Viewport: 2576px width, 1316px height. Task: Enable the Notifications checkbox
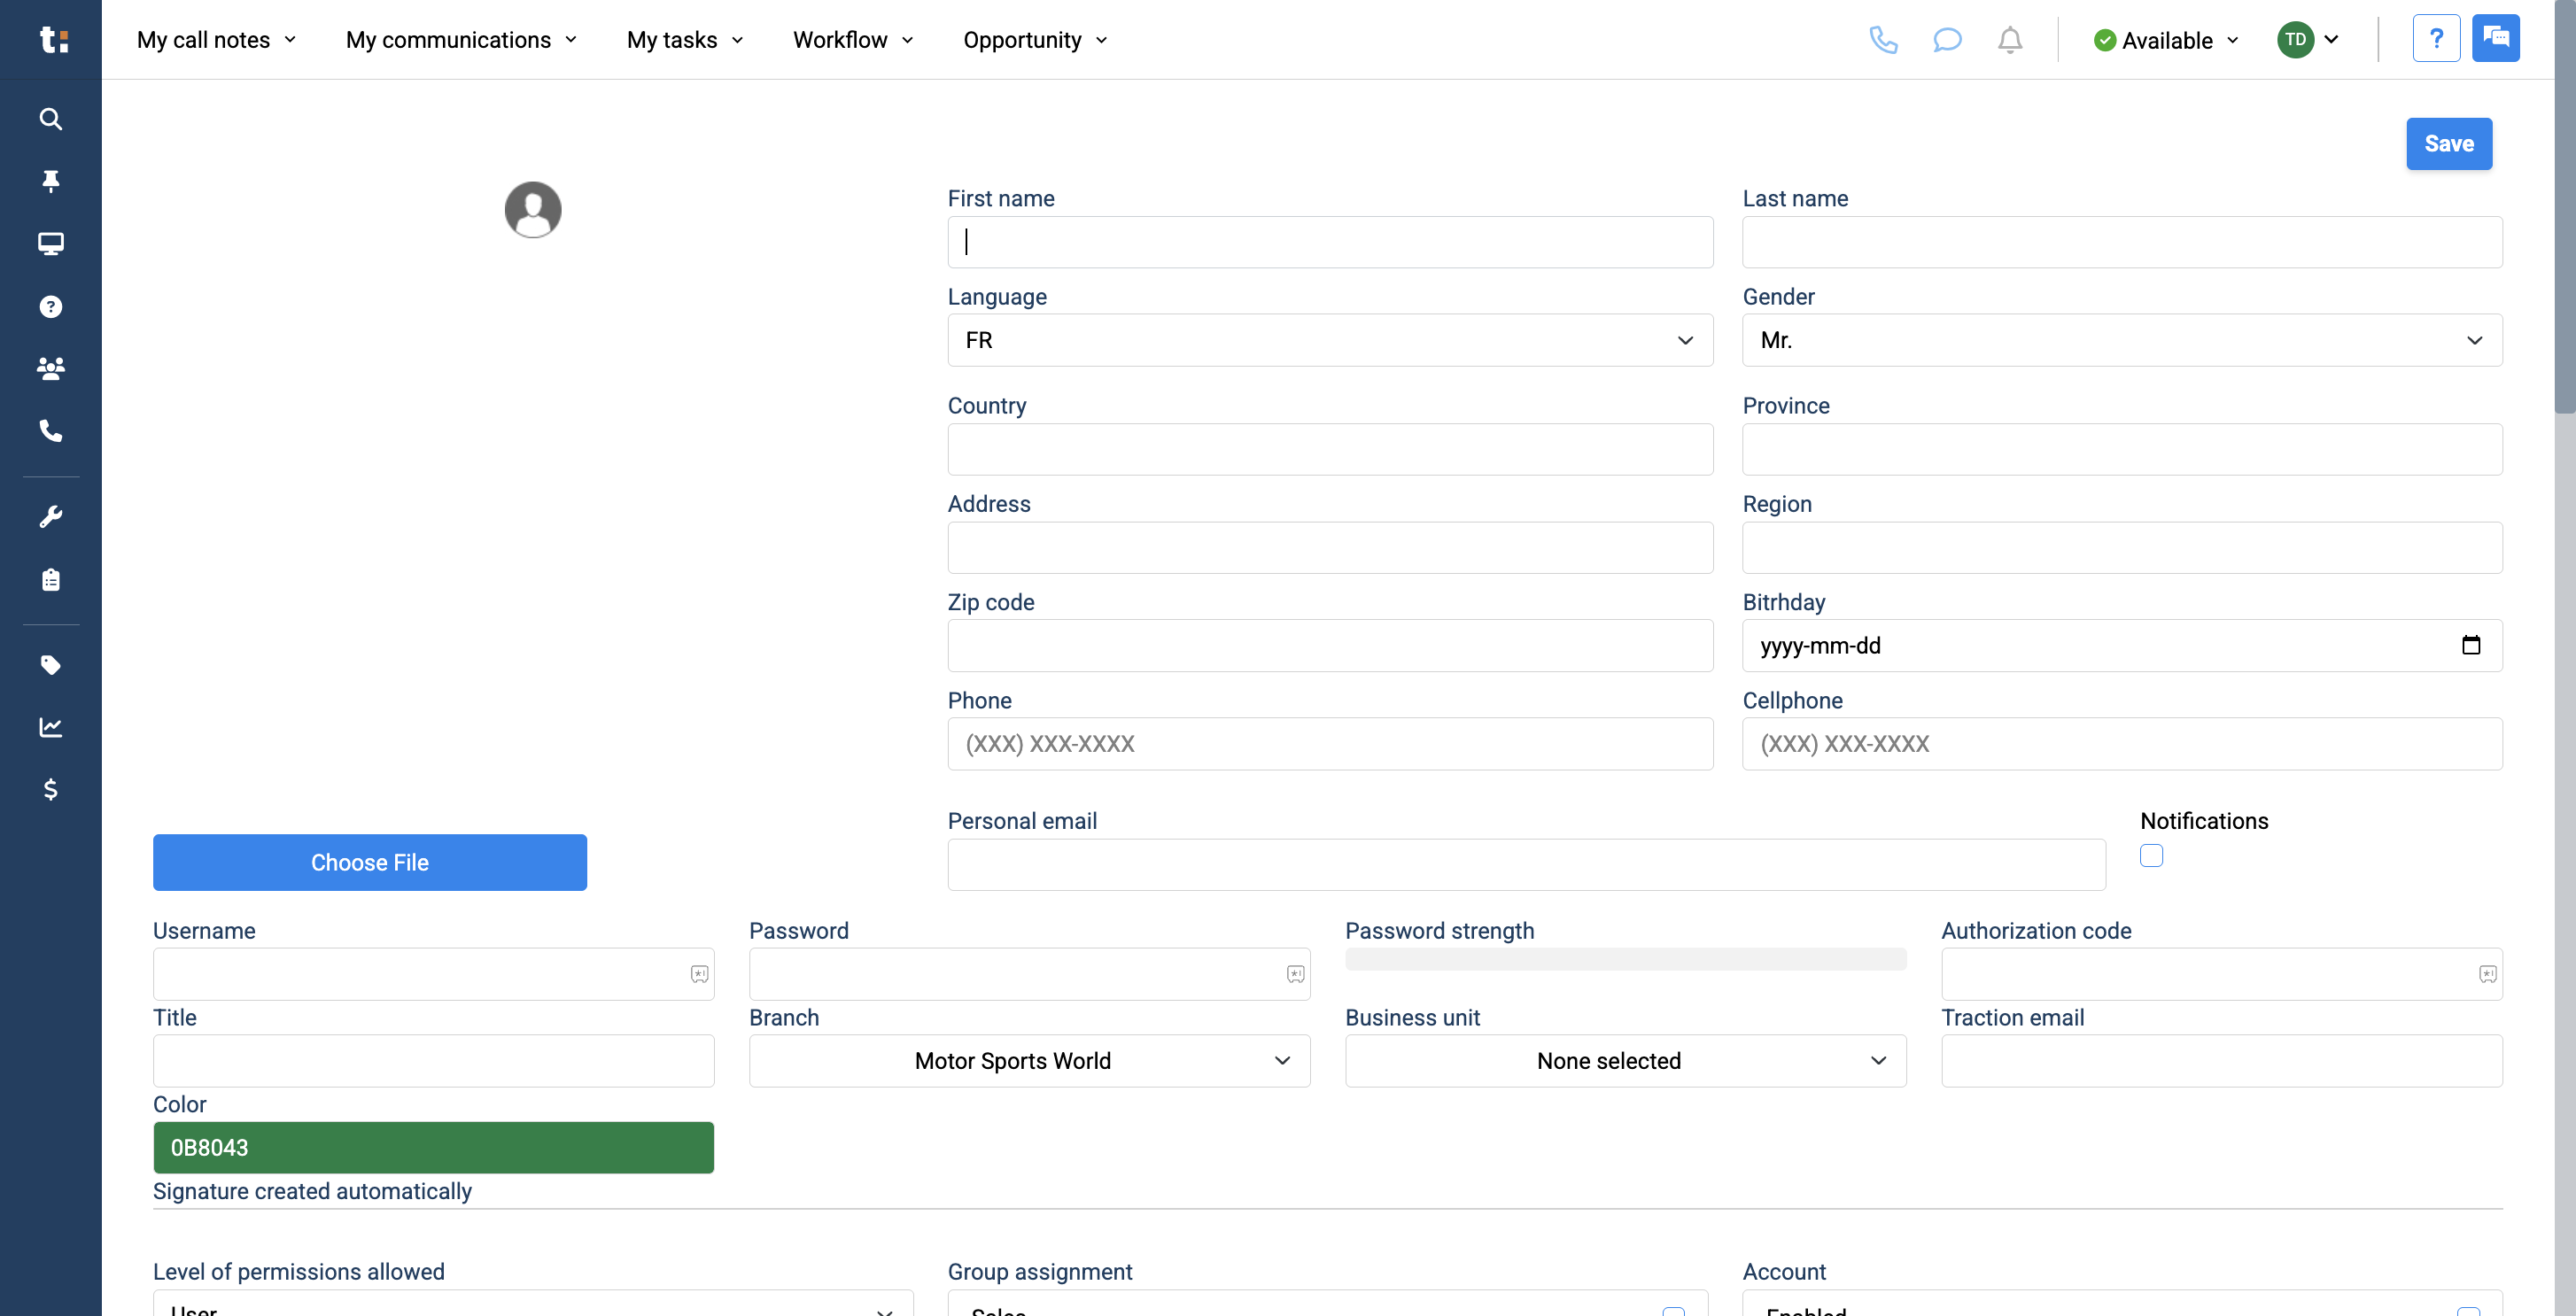[2152, 855]
